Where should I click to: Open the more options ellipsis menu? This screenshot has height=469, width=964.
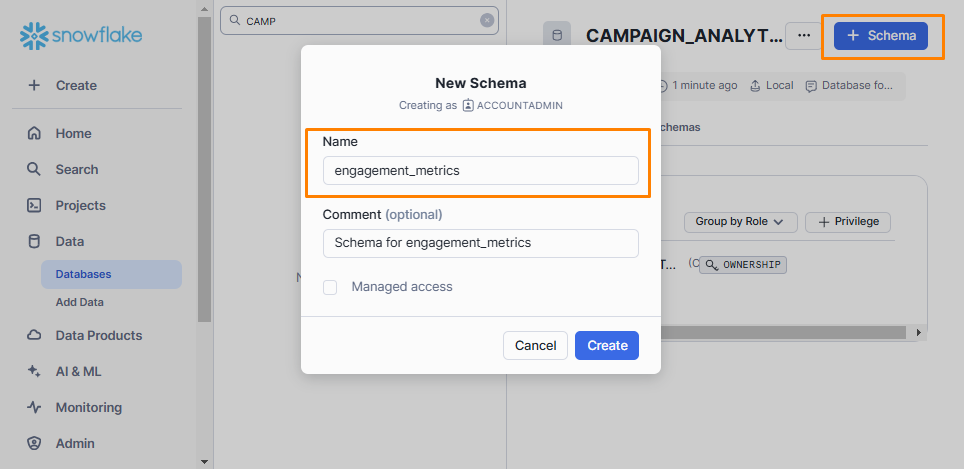[x=804, y=36]
